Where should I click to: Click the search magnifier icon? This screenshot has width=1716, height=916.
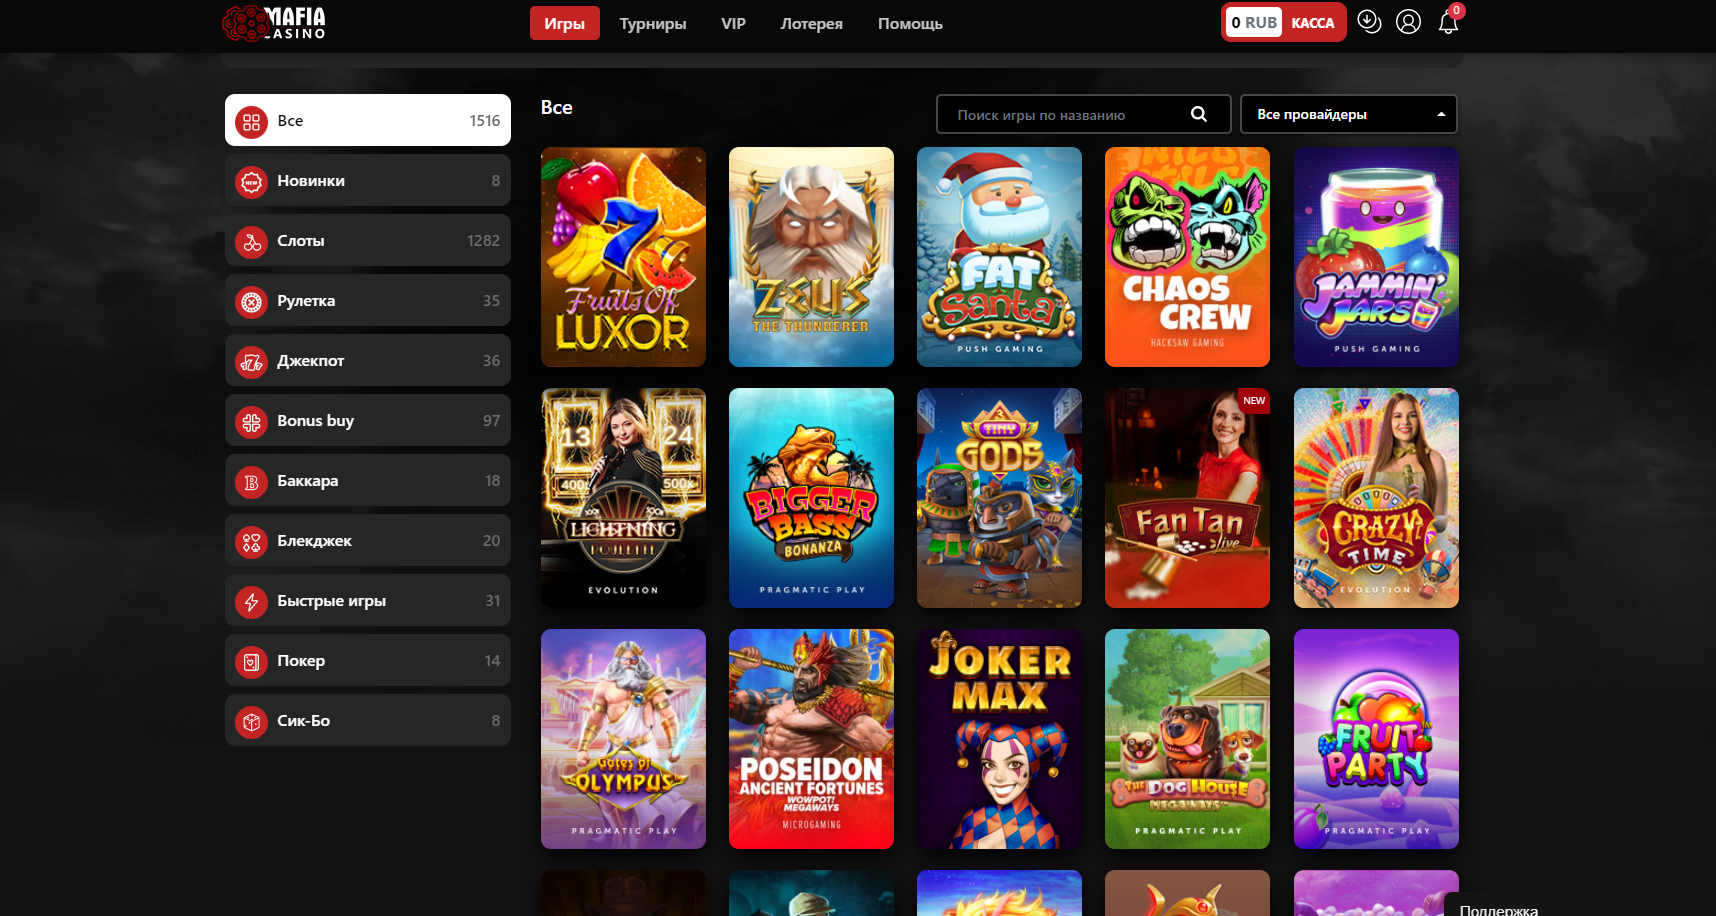pyautogui.click(x=1198, y=114)
